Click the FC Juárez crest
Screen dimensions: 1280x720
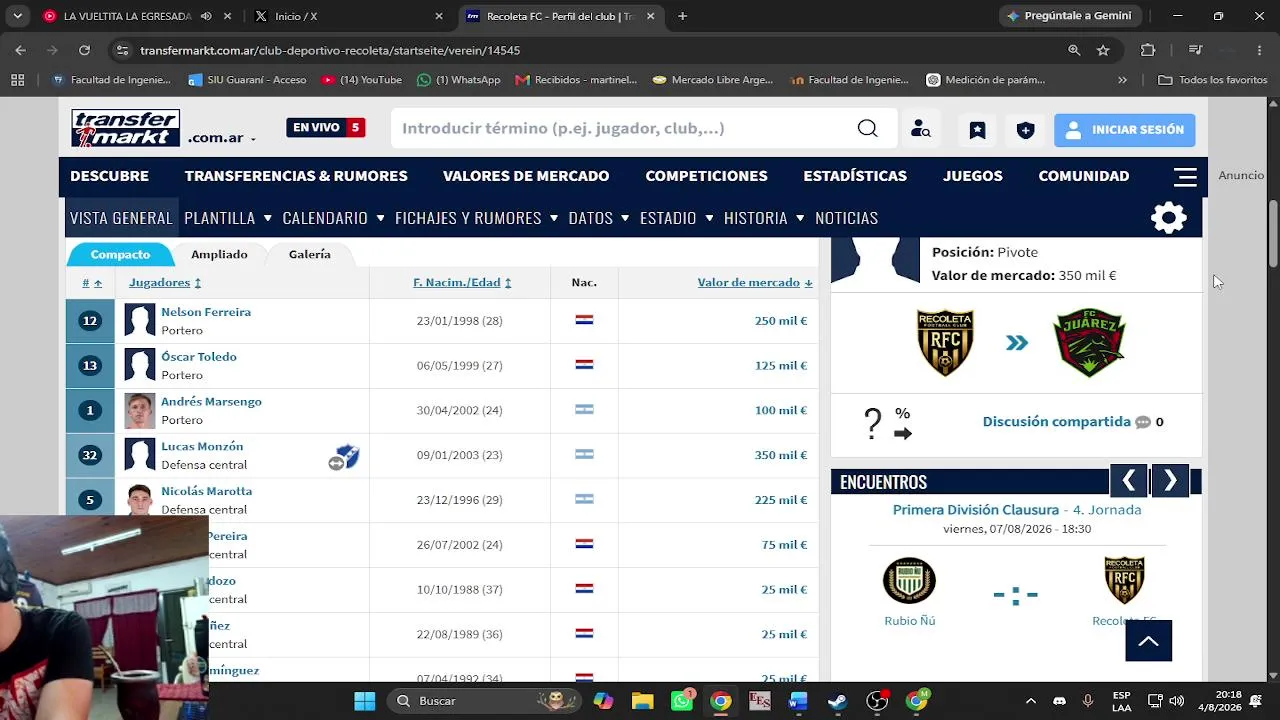click(1089, 343)
